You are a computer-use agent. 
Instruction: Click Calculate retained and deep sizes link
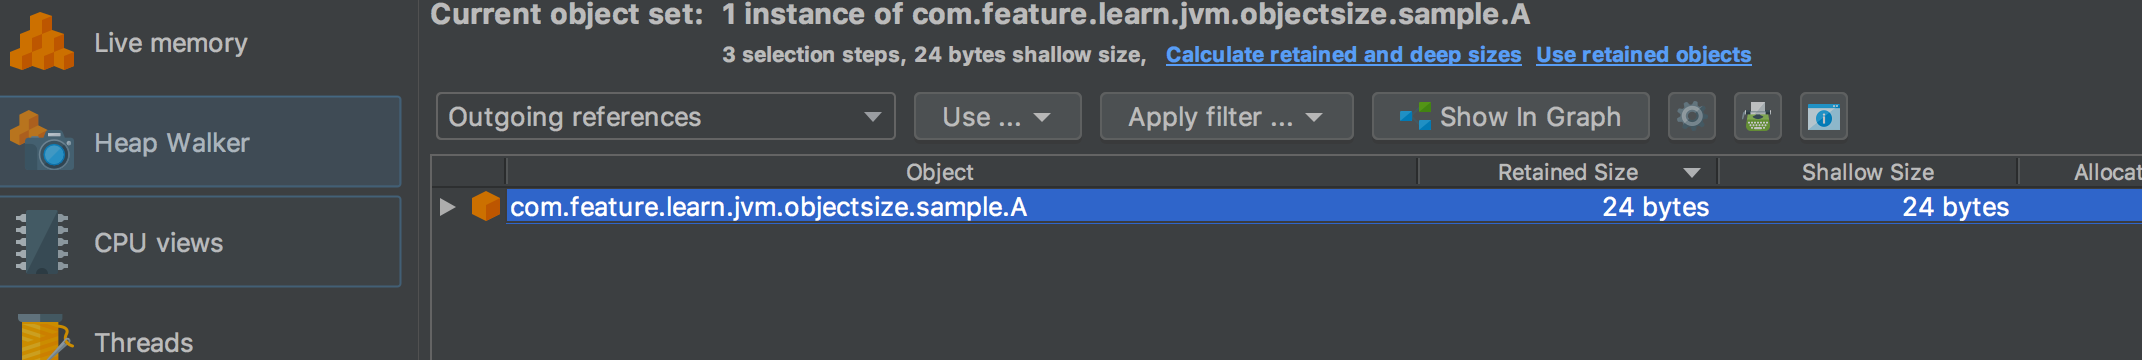1343,55
